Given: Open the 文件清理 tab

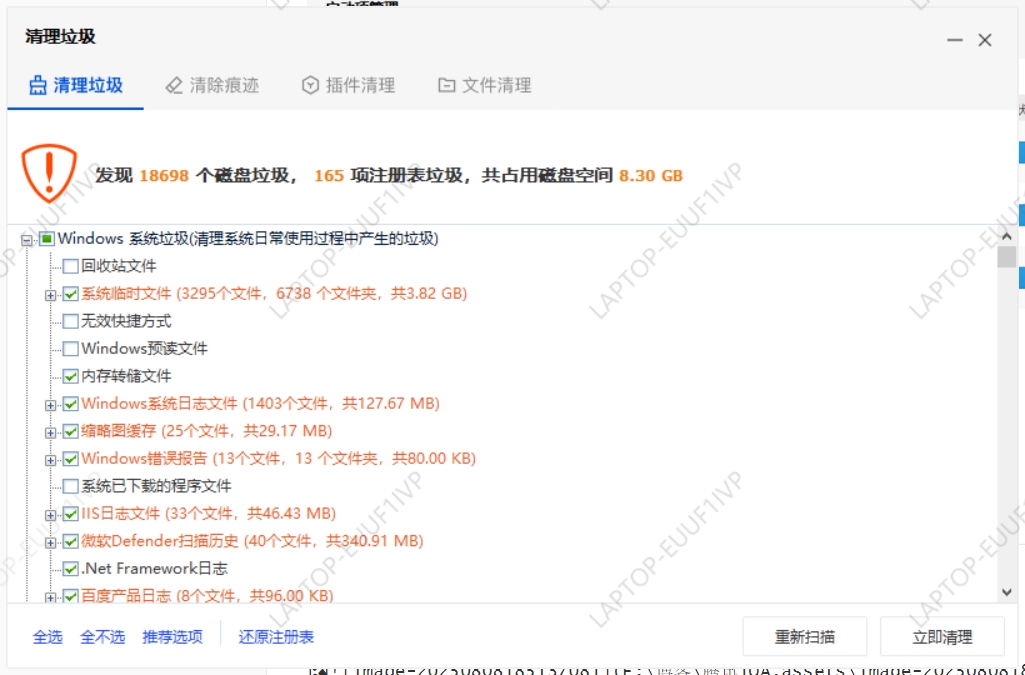Looking at the screenshot, I should (x=484, y=86).
